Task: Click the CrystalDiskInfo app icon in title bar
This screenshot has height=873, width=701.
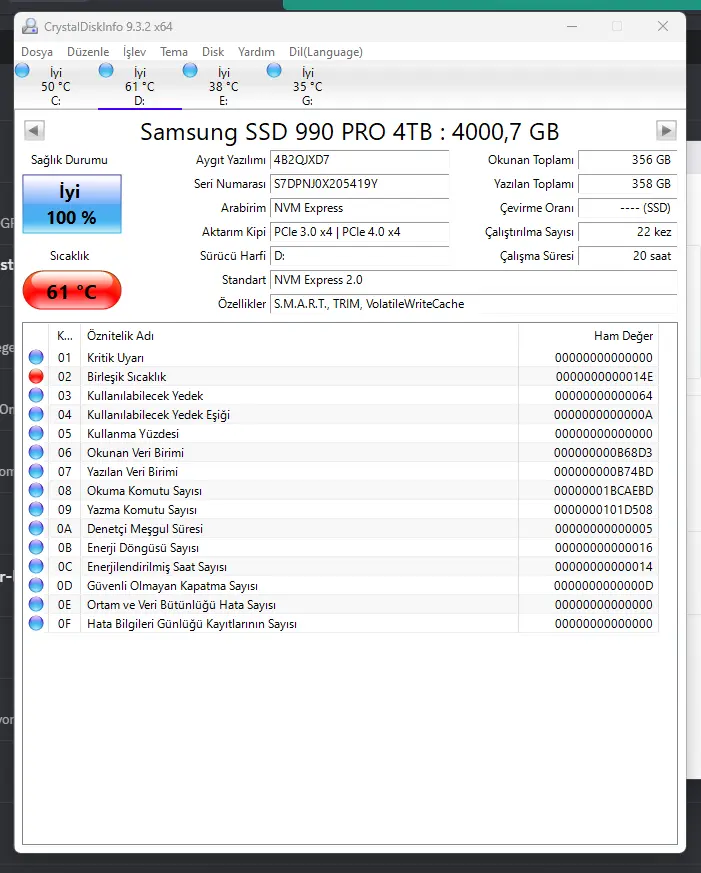Action: (x=30, y=26)
